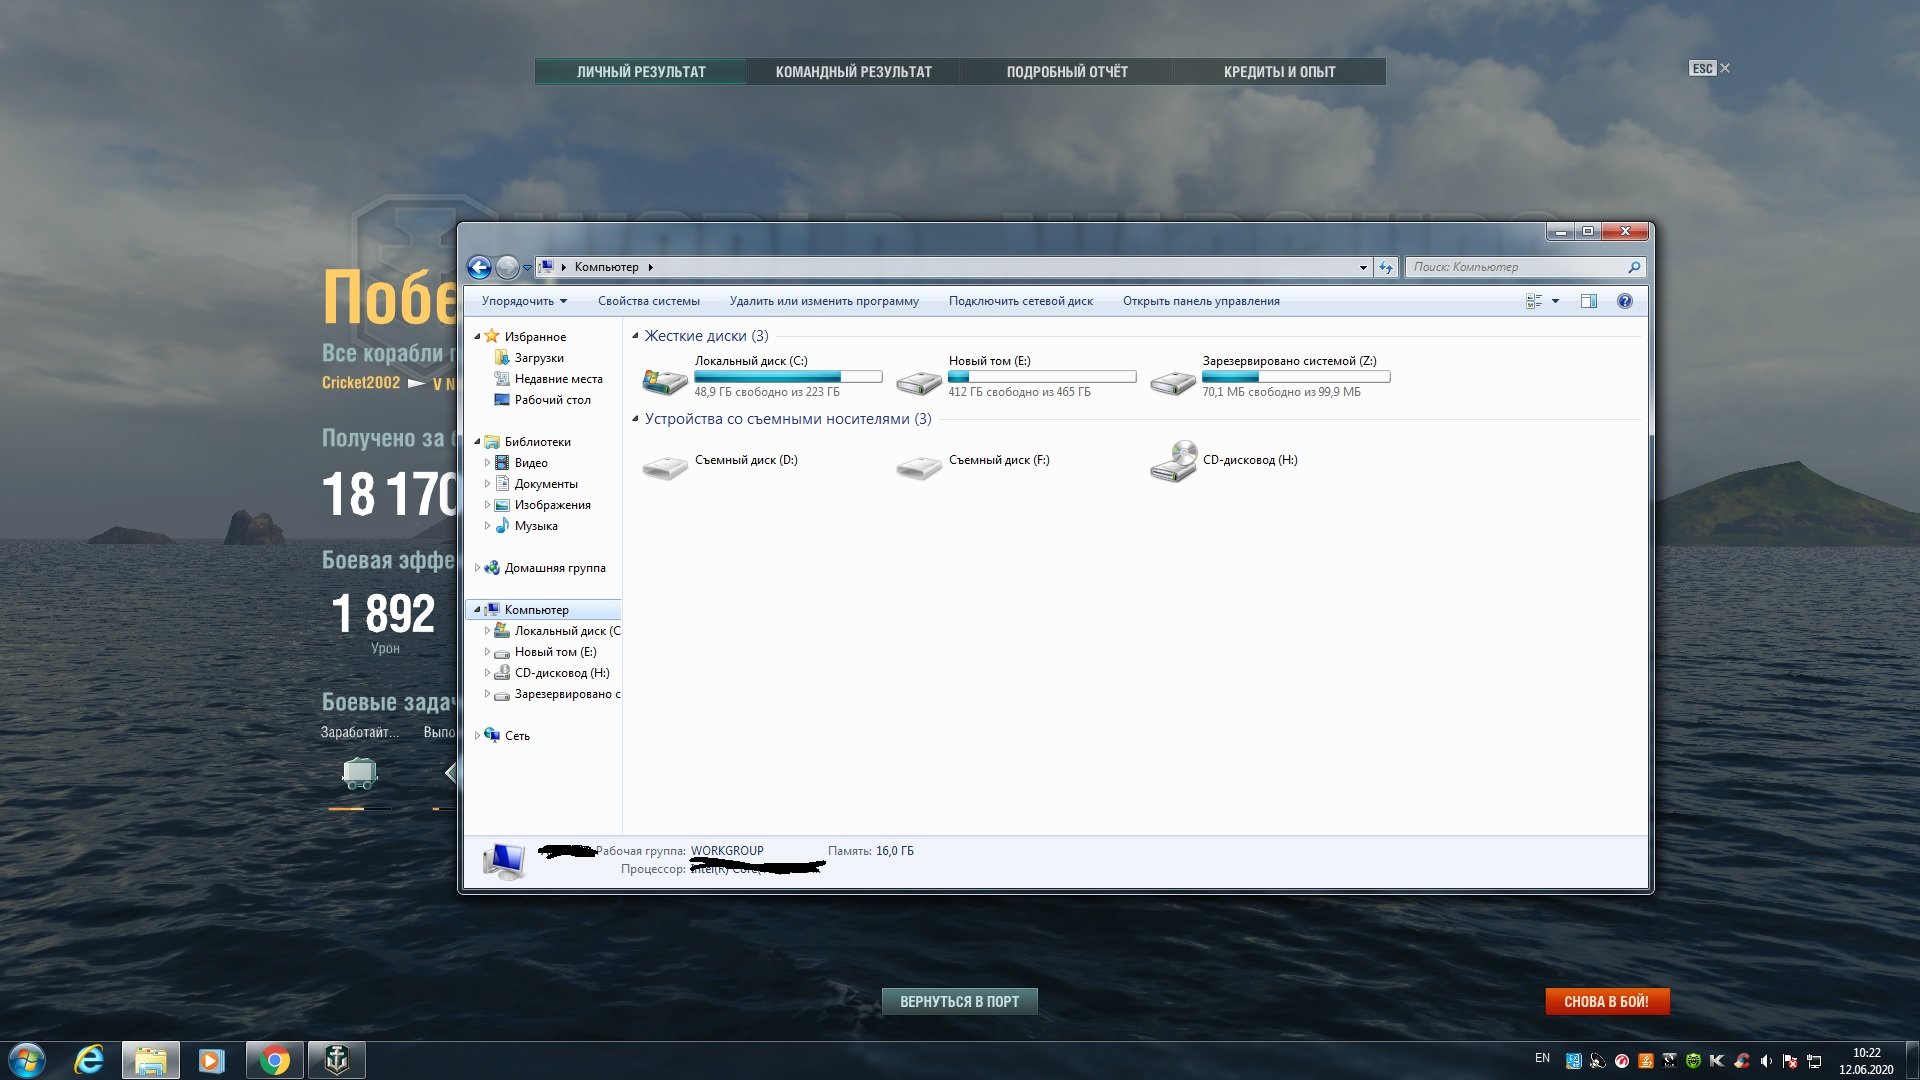Open Сеть in the sidebar
The image size is (1920, 1080).
[x=517, y=736]
